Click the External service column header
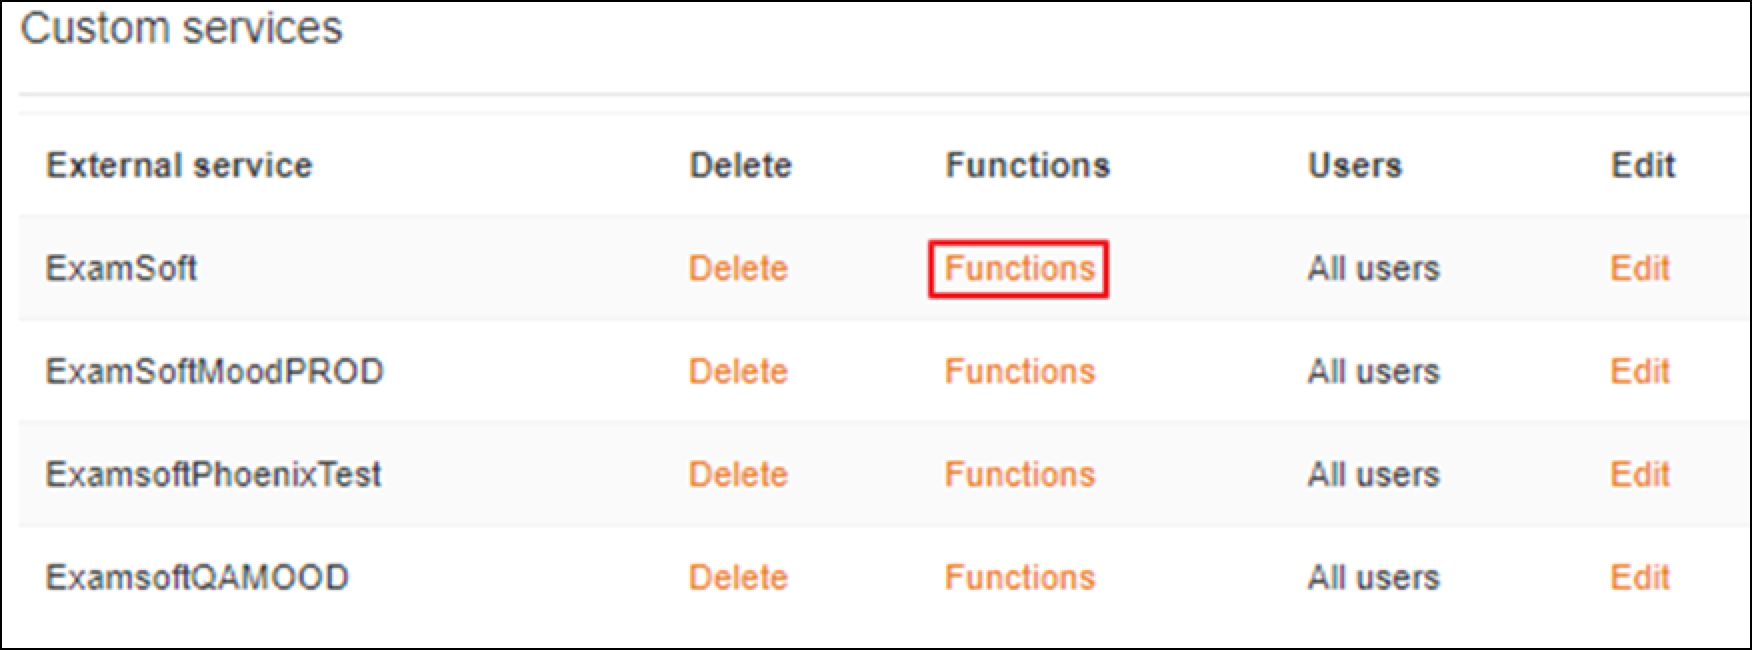 pos(179,165)
